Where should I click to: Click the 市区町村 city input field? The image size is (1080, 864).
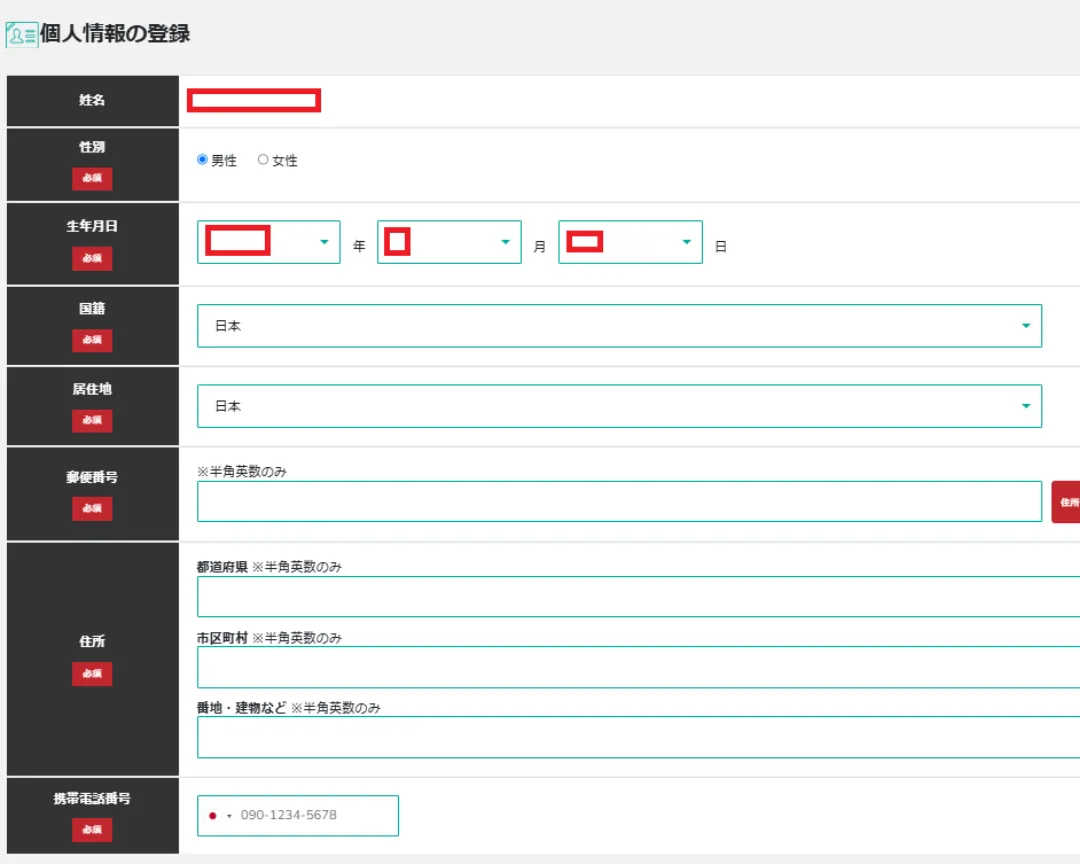pyautogui.click(x=638, y=667)
